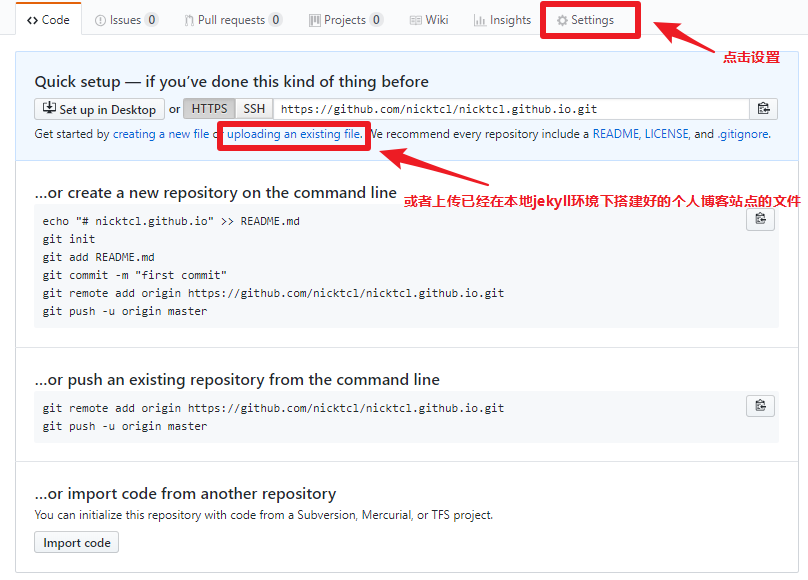
Task: Click Set up in Desktop button
Action: (99, 109)
